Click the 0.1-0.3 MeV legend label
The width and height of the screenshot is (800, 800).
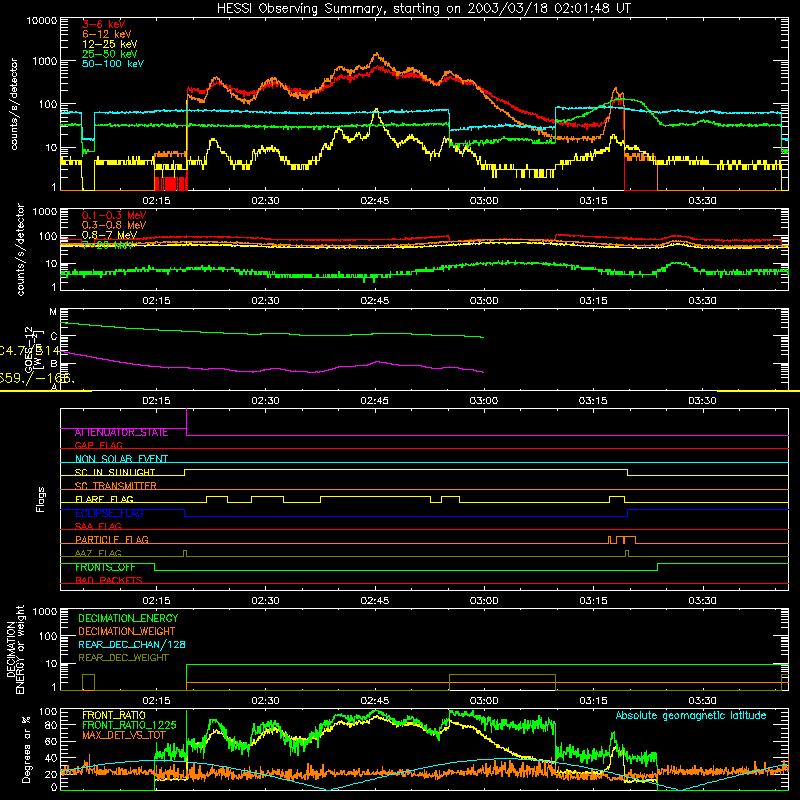(x=114, y=215)
